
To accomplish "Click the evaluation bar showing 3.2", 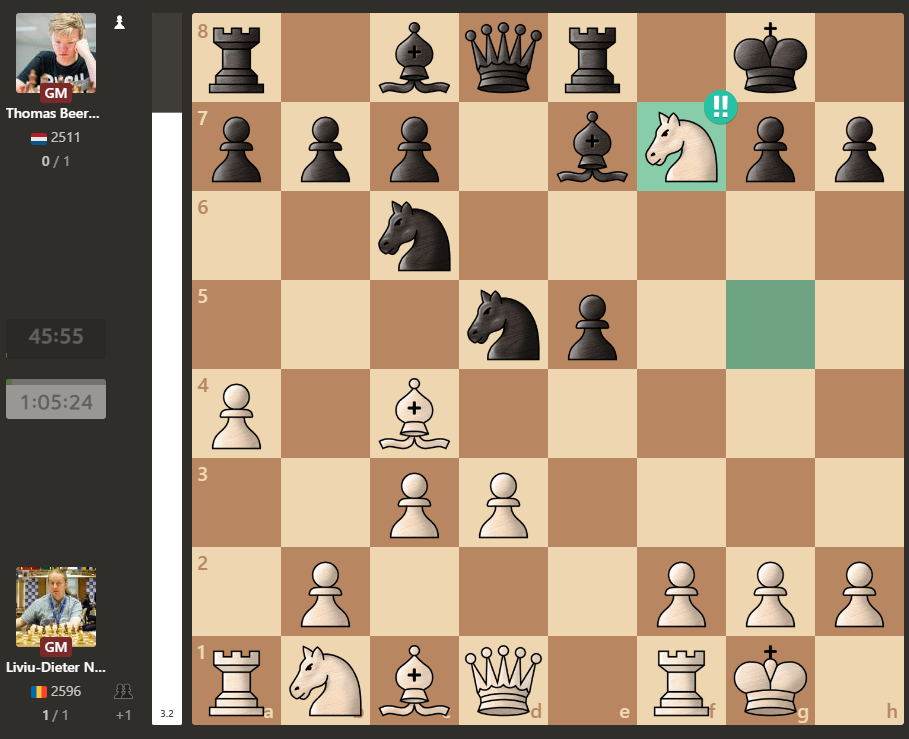I will [166, 400].
